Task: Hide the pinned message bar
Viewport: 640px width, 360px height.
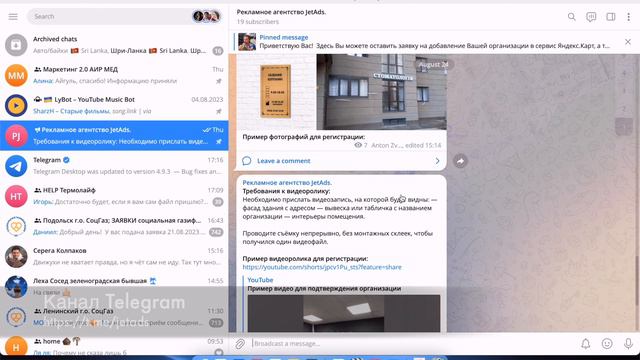Action: 628,42
